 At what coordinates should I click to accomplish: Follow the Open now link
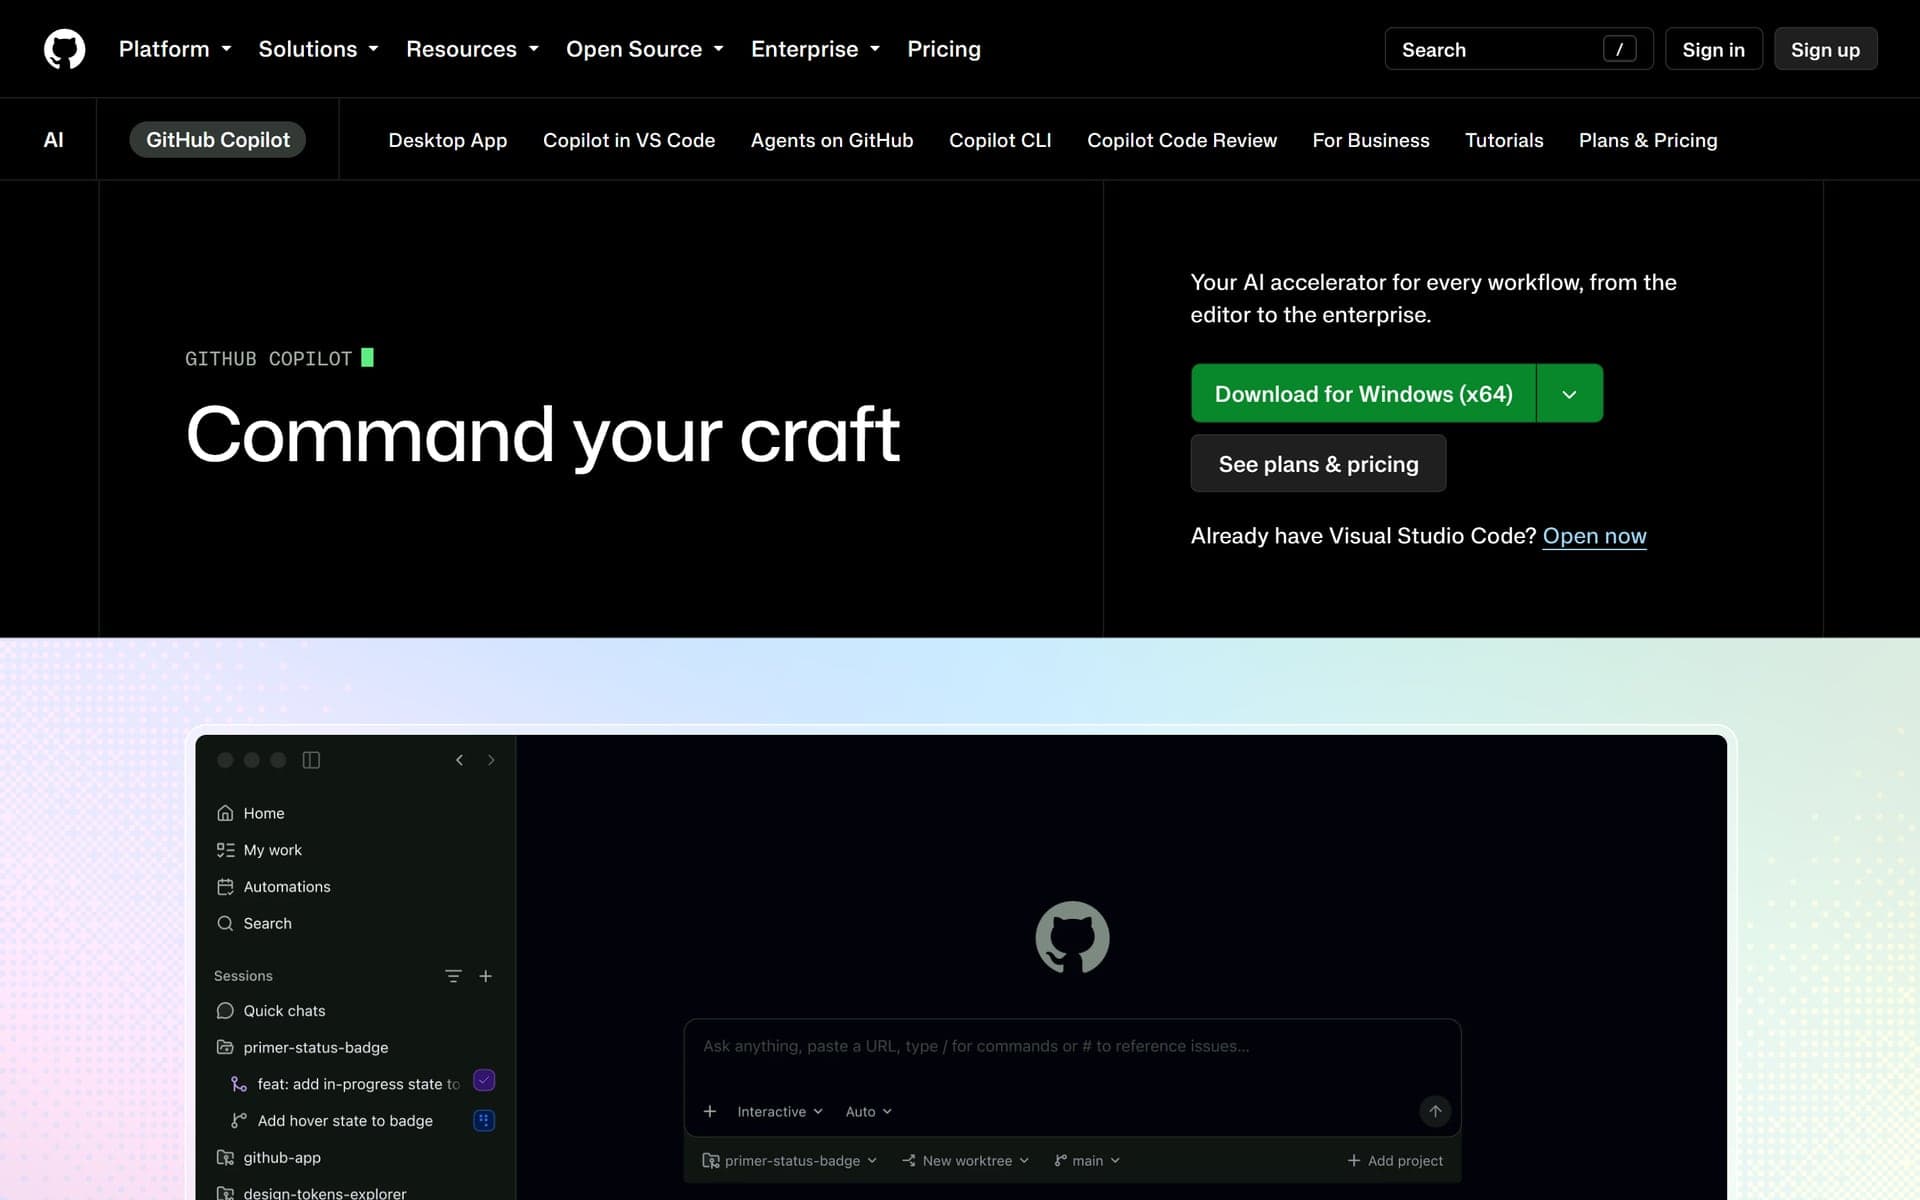(x=1594, y=536)
